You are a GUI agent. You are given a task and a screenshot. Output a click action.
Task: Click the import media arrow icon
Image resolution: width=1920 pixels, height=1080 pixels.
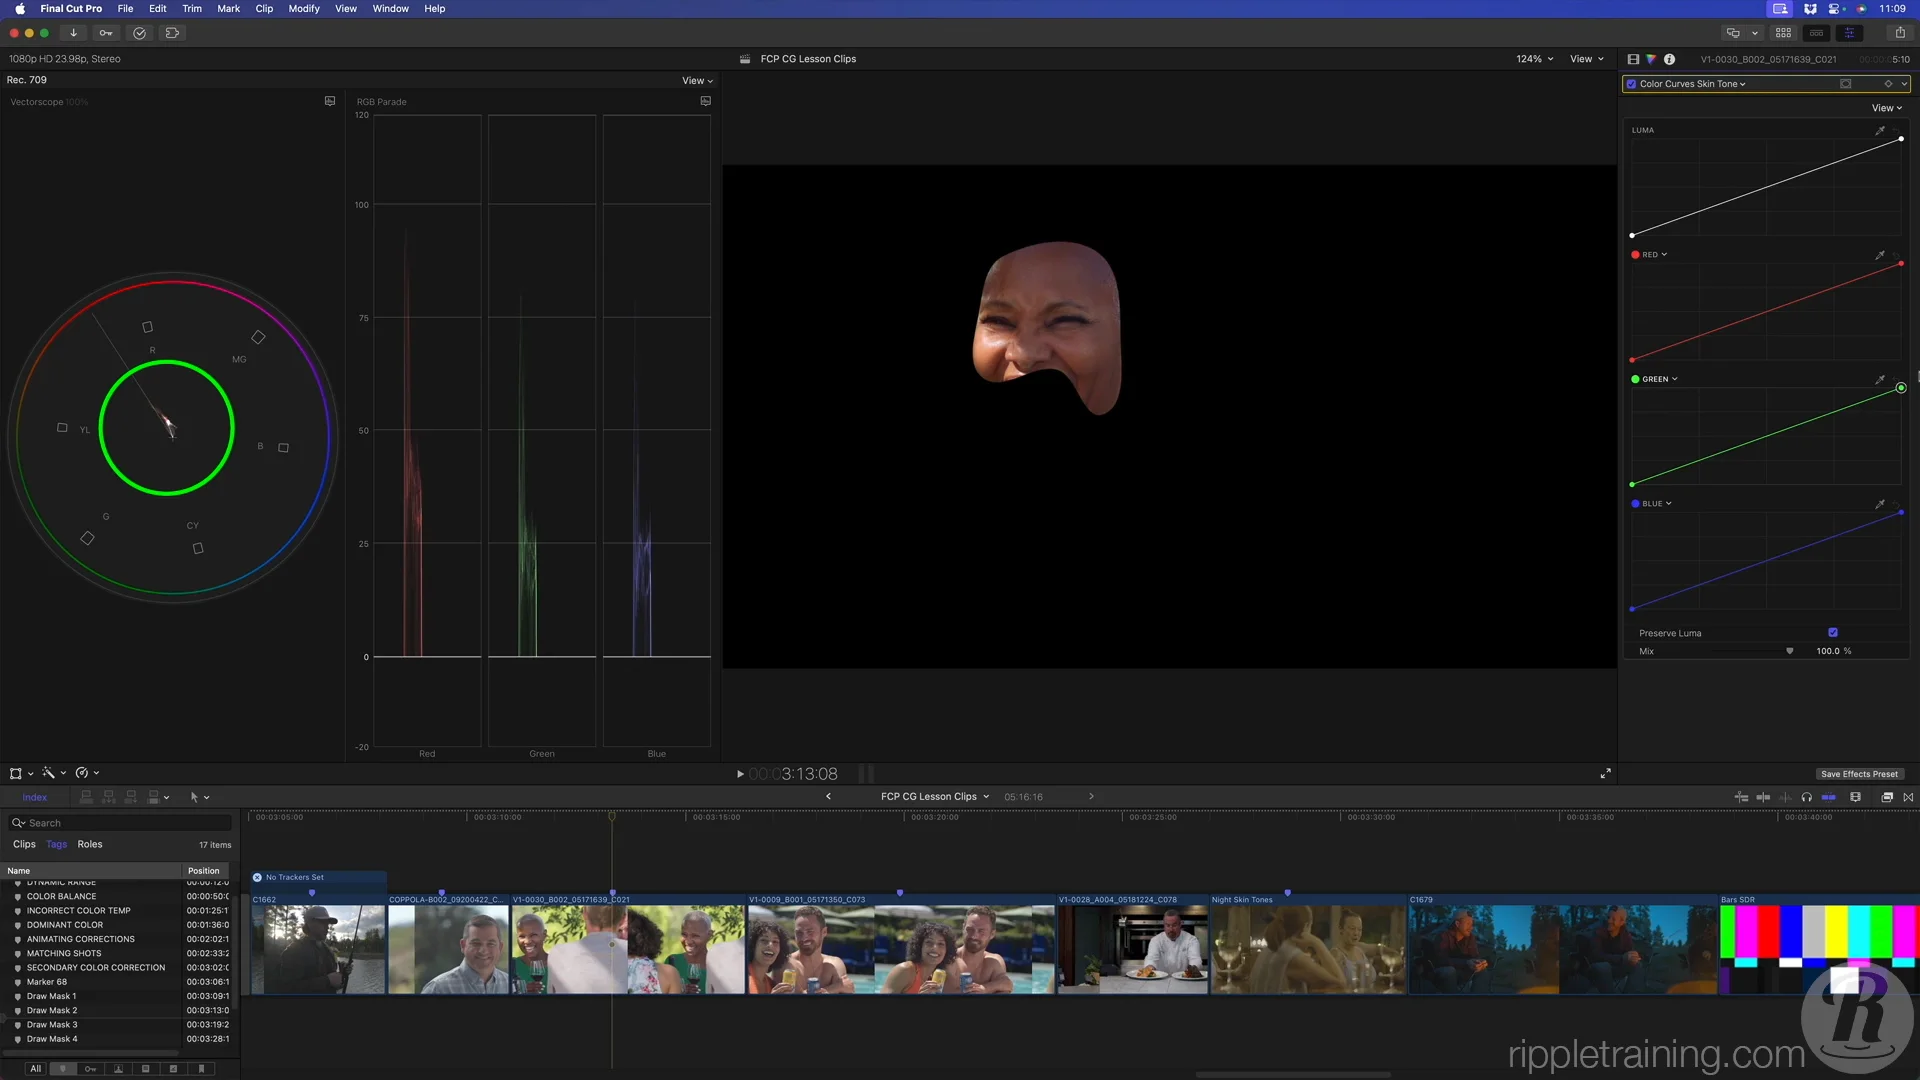(x=73, y=33)
